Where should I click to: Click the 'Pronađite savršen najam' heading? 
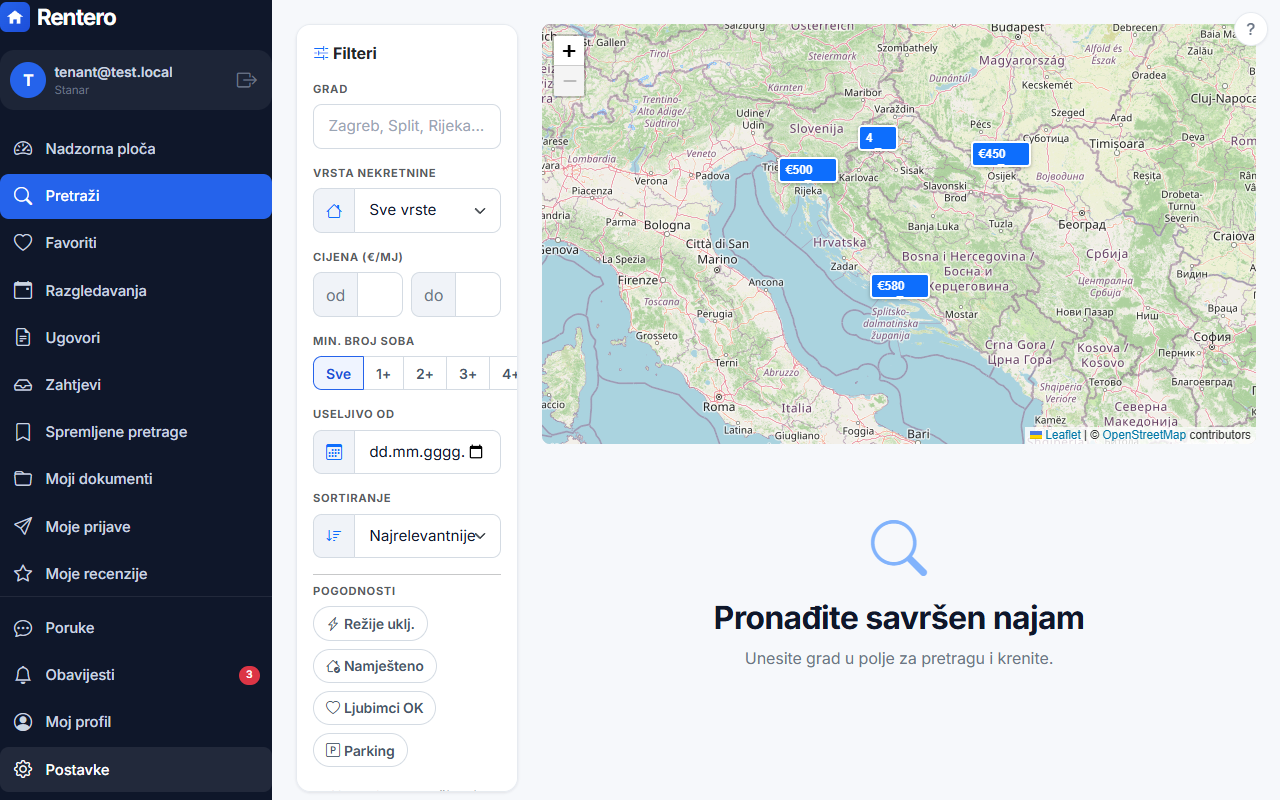(x=899, y=618)
